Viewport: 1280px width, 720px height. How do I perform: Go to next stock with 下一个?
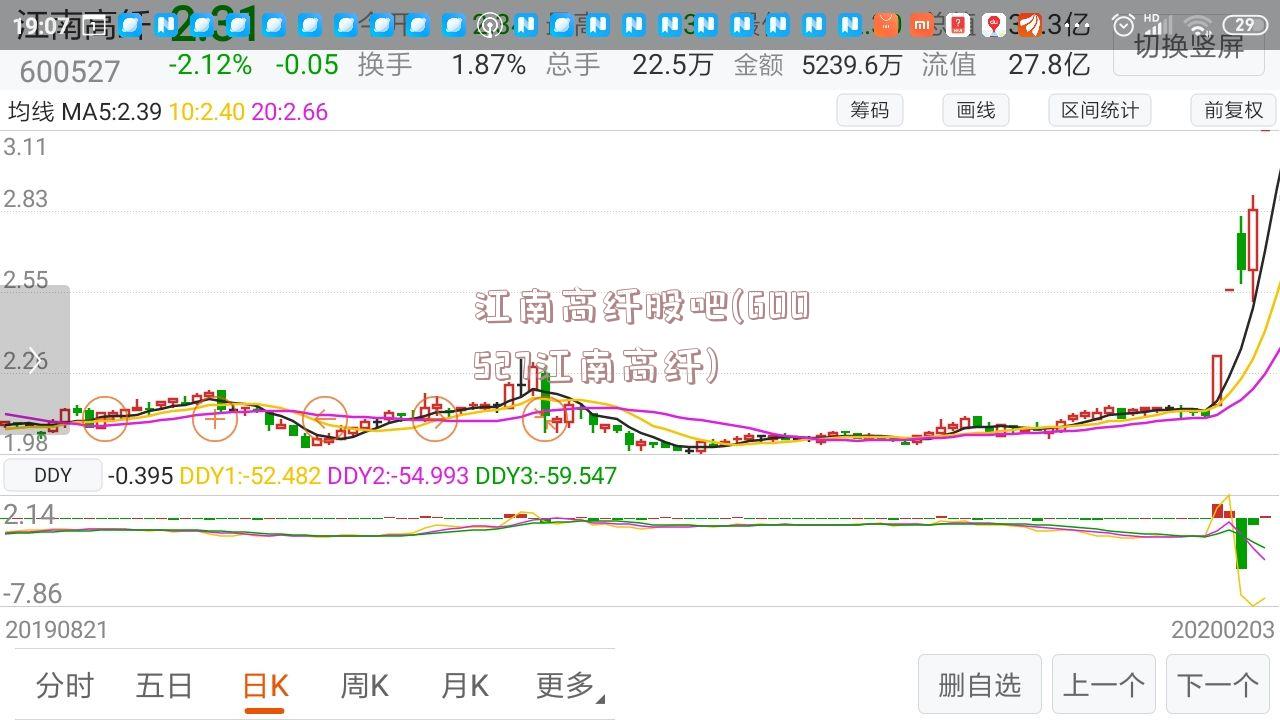pyautogui.click(x=1218, y=685)
